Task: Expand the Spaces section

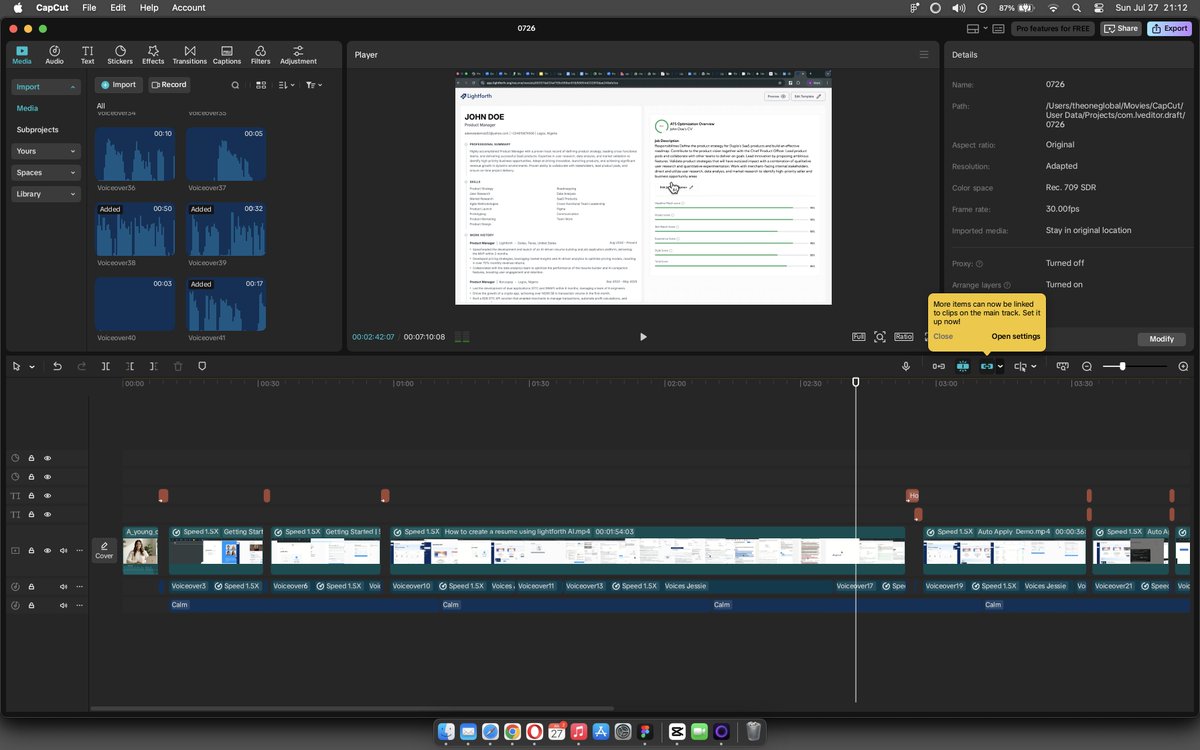Action: (x=46, y=173)
